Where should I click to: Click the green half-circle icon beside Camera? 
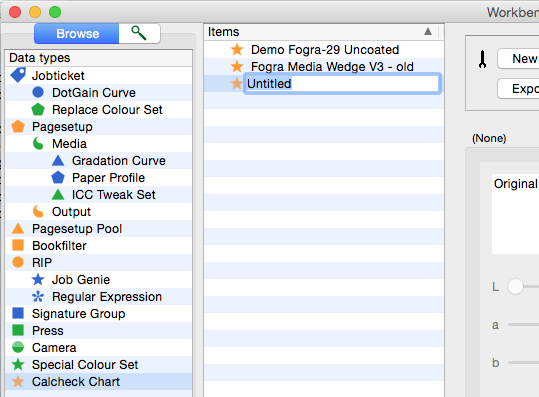pyautogui.click(x=18, y=347)
